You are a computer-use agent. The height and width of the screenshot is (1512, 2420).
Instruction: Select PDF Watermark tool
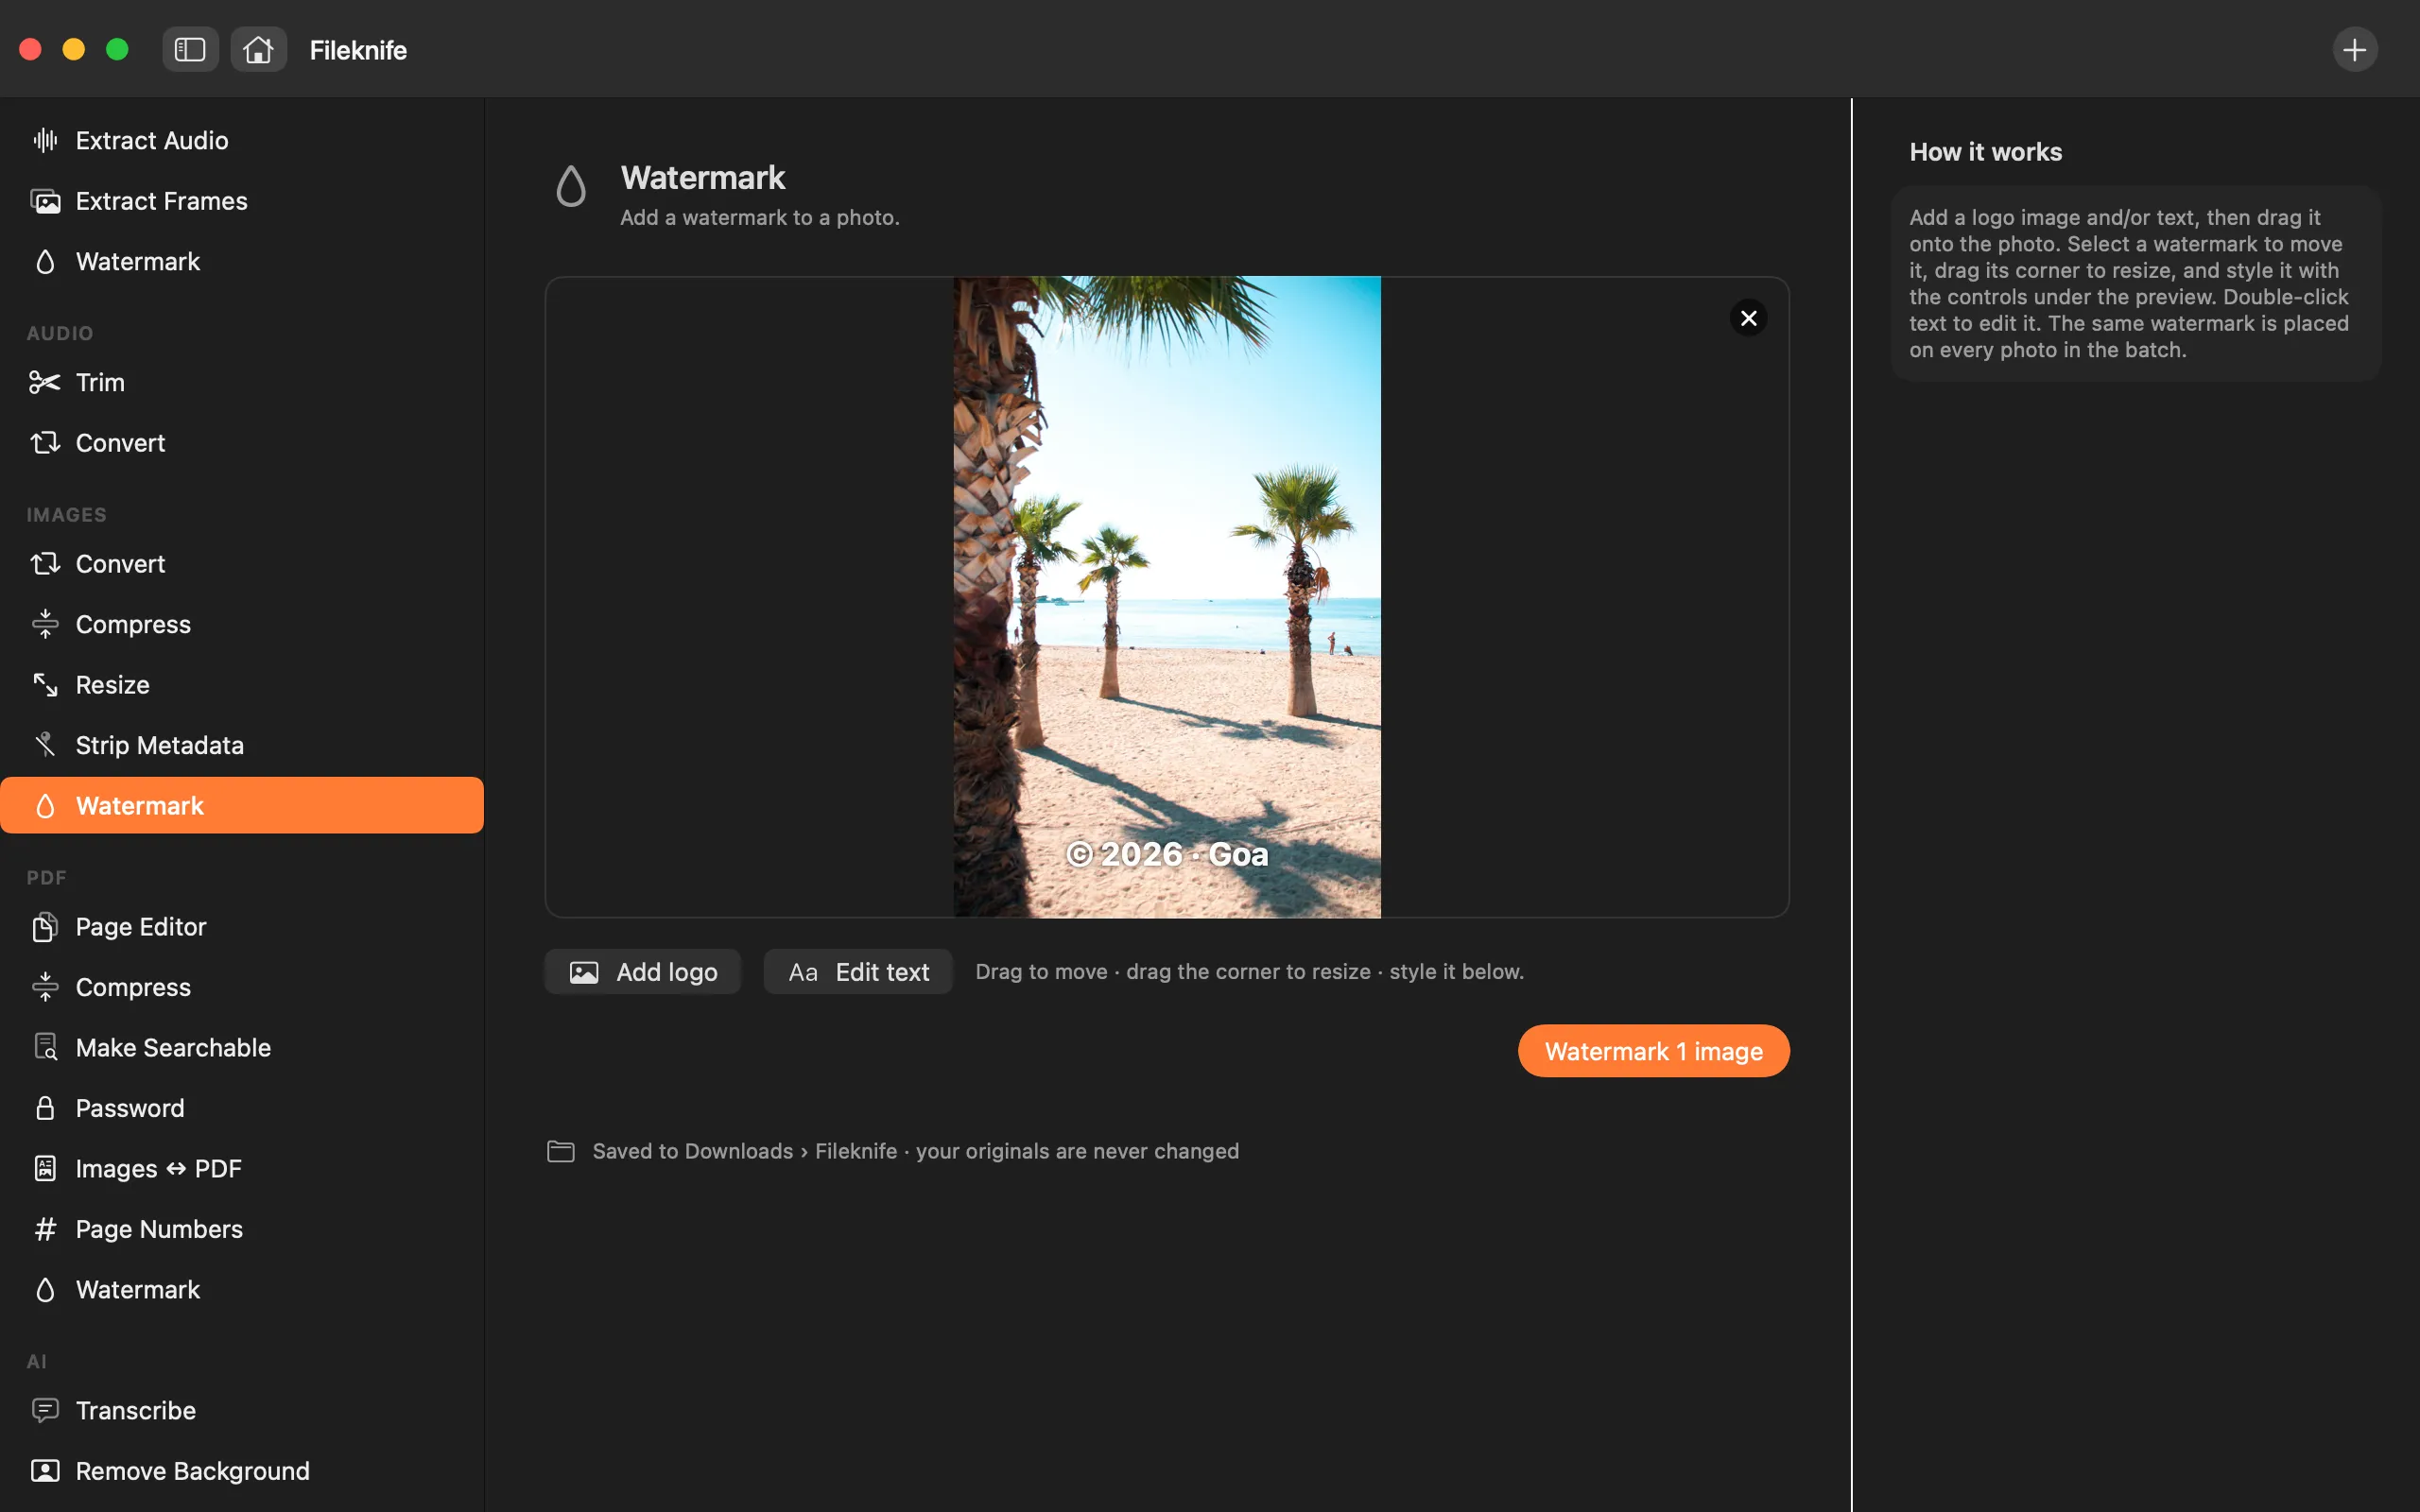click(x=242, y=1290)
